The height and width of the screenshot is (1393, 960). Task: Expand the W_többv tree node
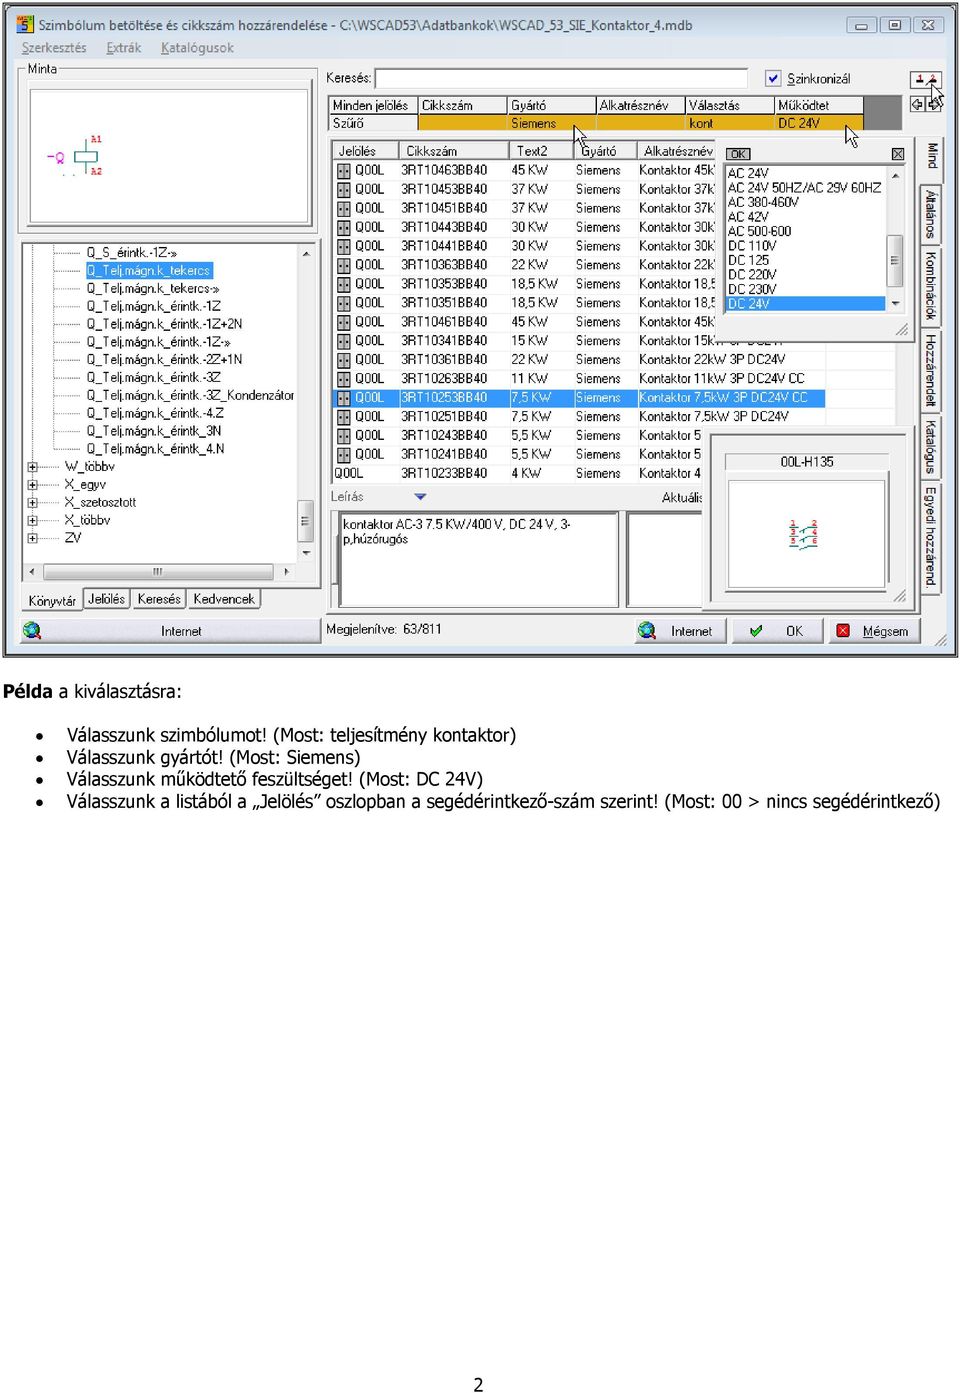(x=33, y=467)
